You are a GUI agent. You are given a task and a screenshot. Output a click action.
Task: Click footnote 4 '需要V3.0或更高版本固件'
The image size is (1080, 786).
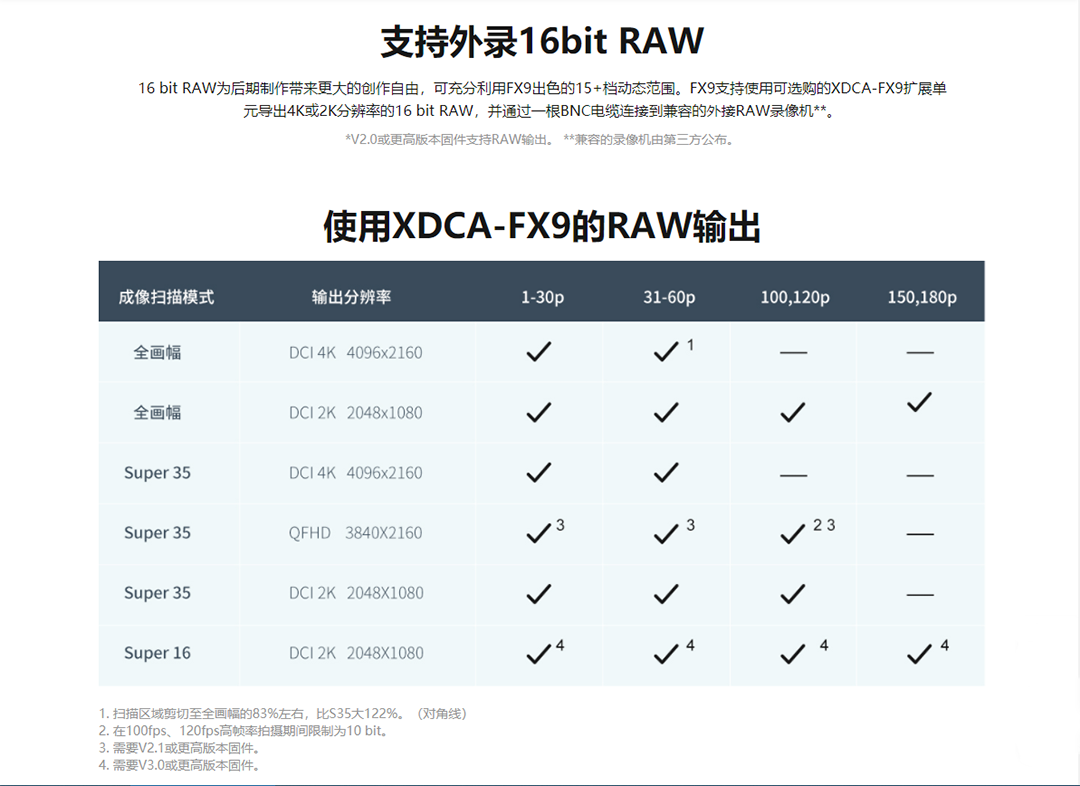180,765
